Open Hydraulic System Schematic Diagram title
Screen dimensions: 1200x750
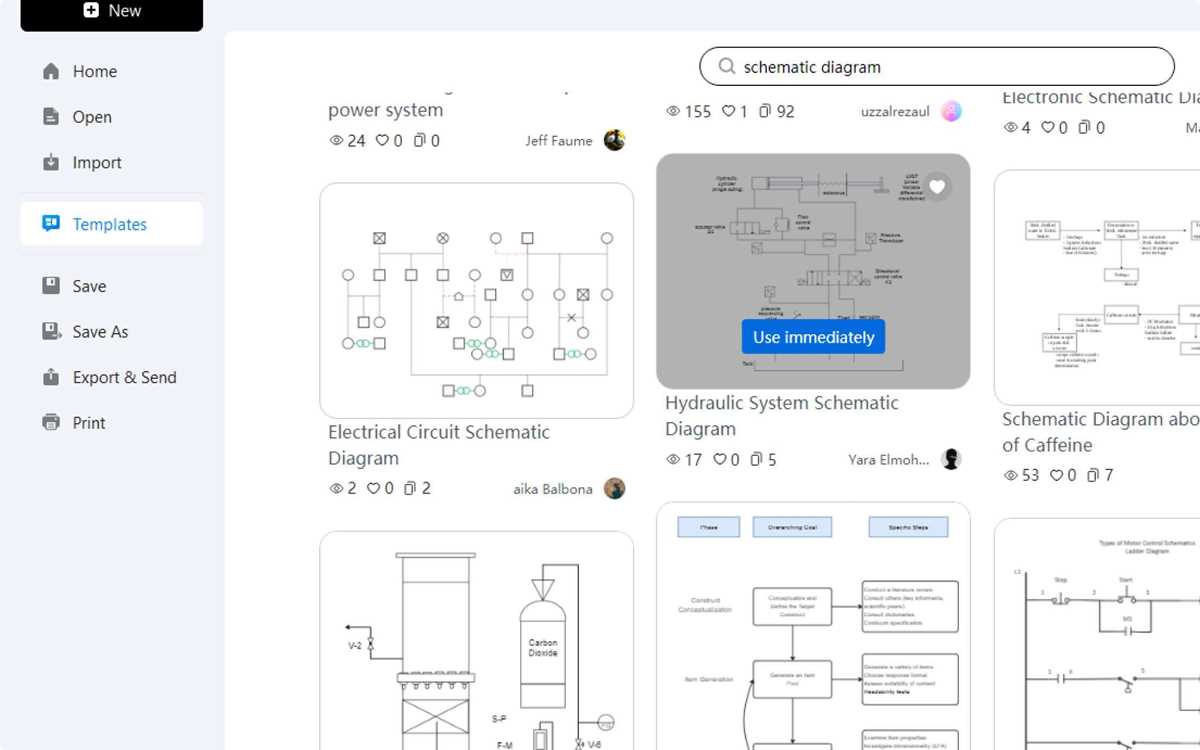[x=782, y=416]
